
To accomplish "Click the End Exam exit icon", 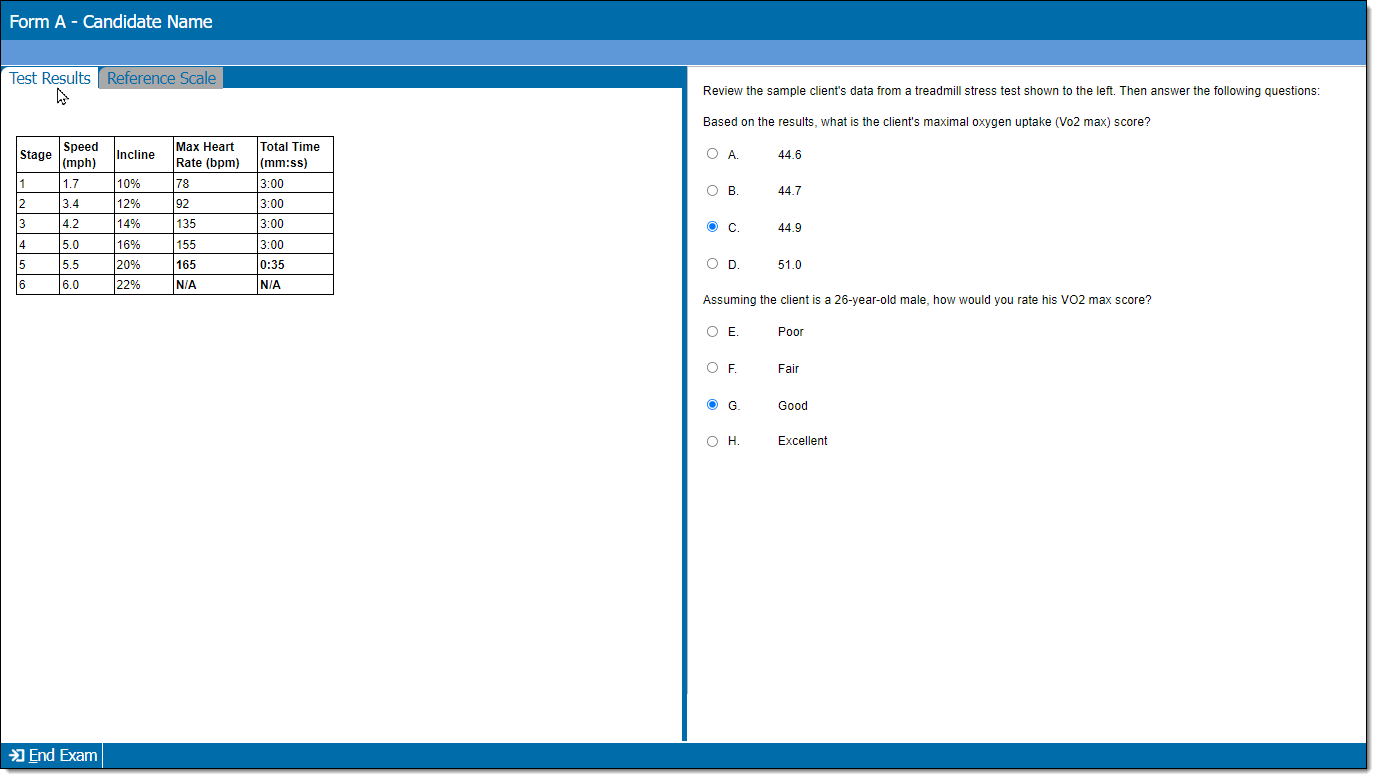I will point(17,755).
